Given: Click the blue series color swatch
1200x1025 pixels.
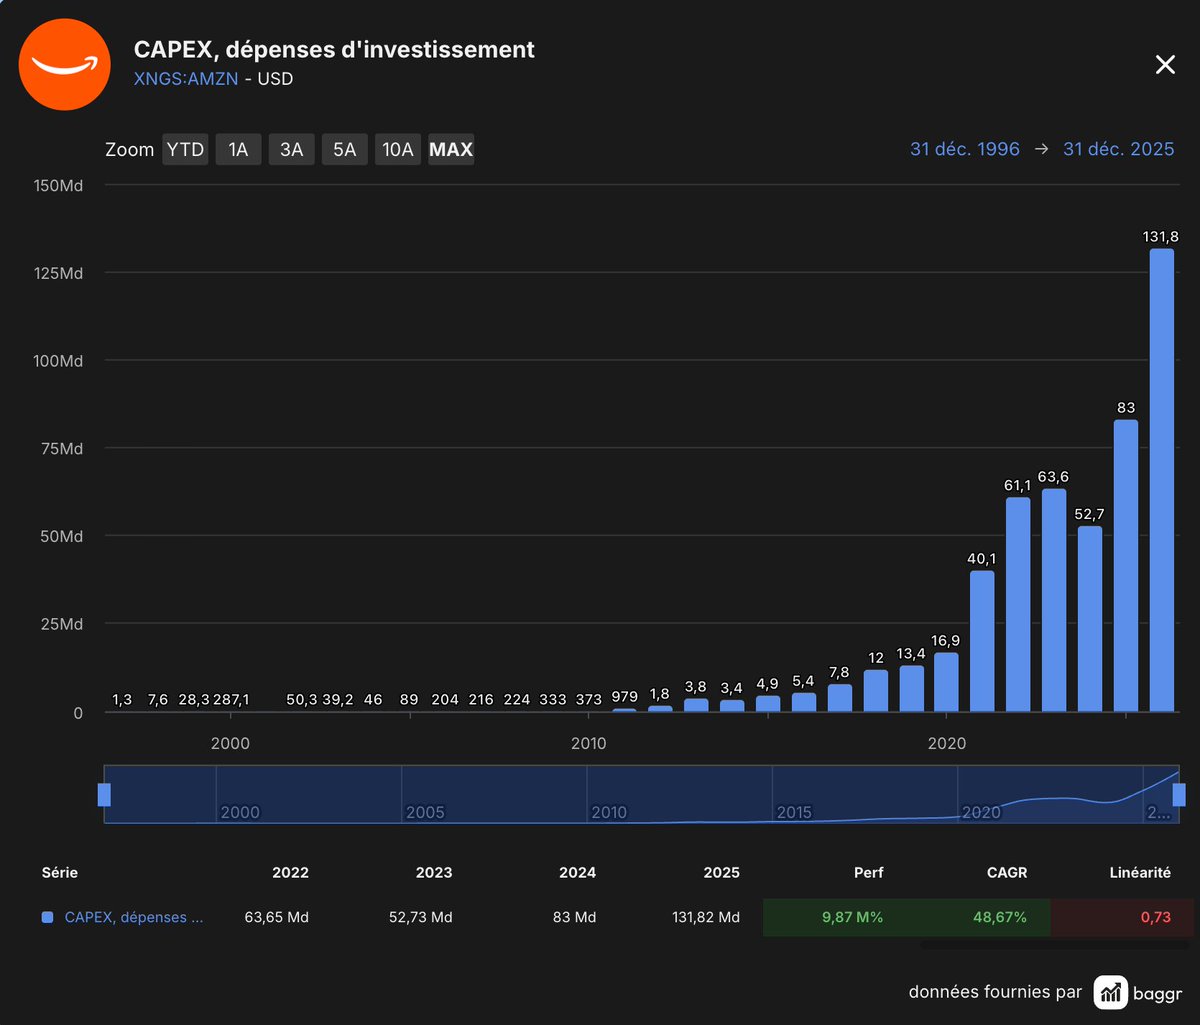Looking at the screenshot, I should pos(47,917).
